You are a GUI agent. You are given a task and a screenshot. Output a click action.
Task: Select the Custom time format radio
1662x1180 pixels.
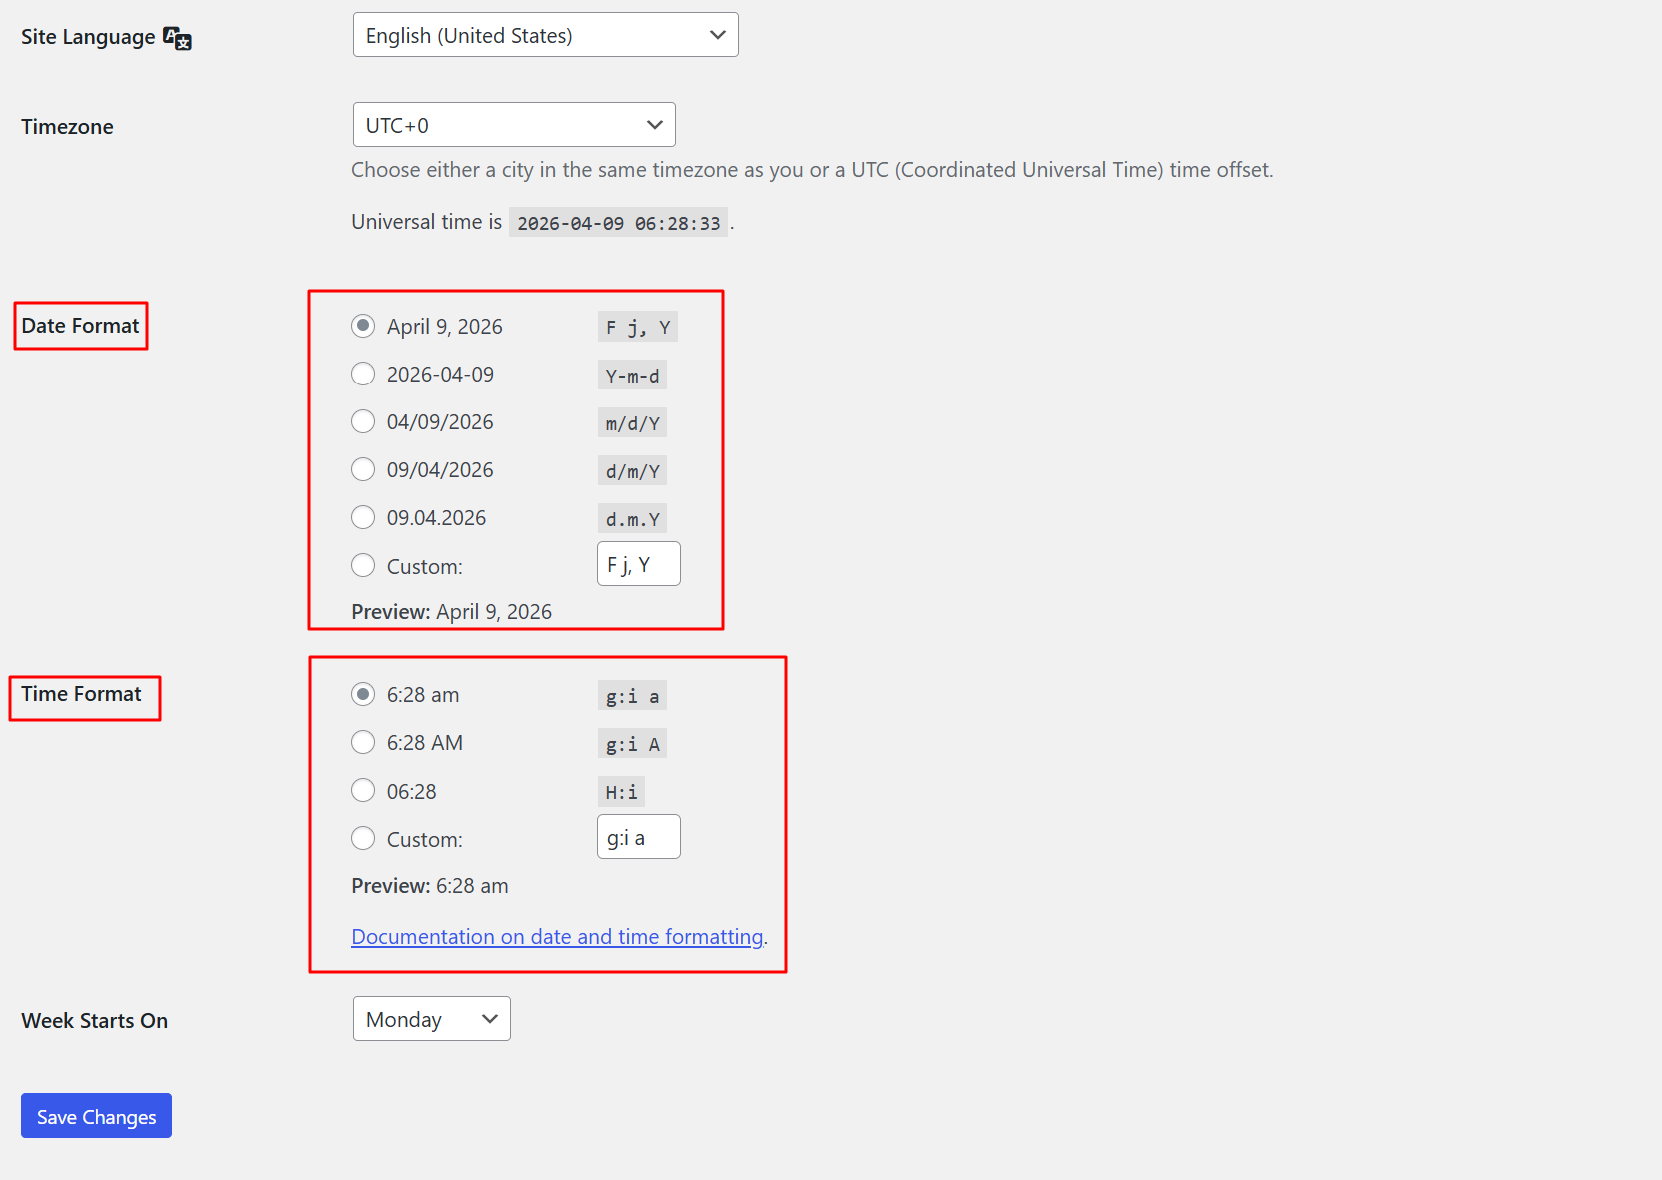(x=363, y=839)
